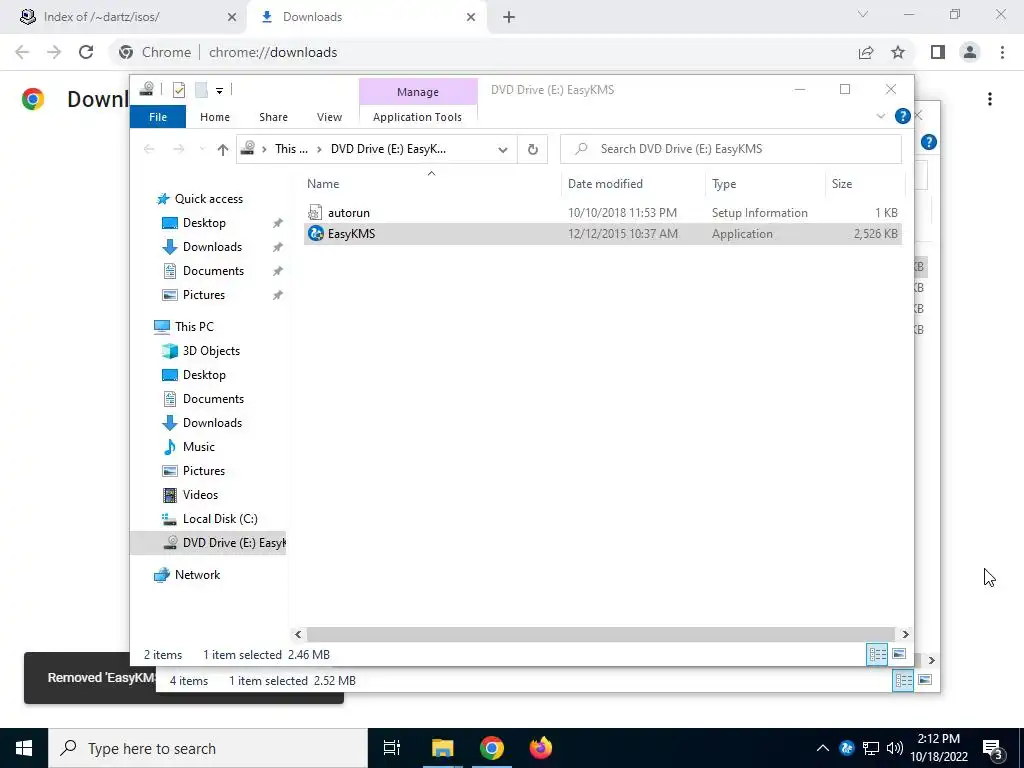Viewport: 1024px width, 768px height.
Task: Switch back window to Large icons view
Action: coord(925,680)
